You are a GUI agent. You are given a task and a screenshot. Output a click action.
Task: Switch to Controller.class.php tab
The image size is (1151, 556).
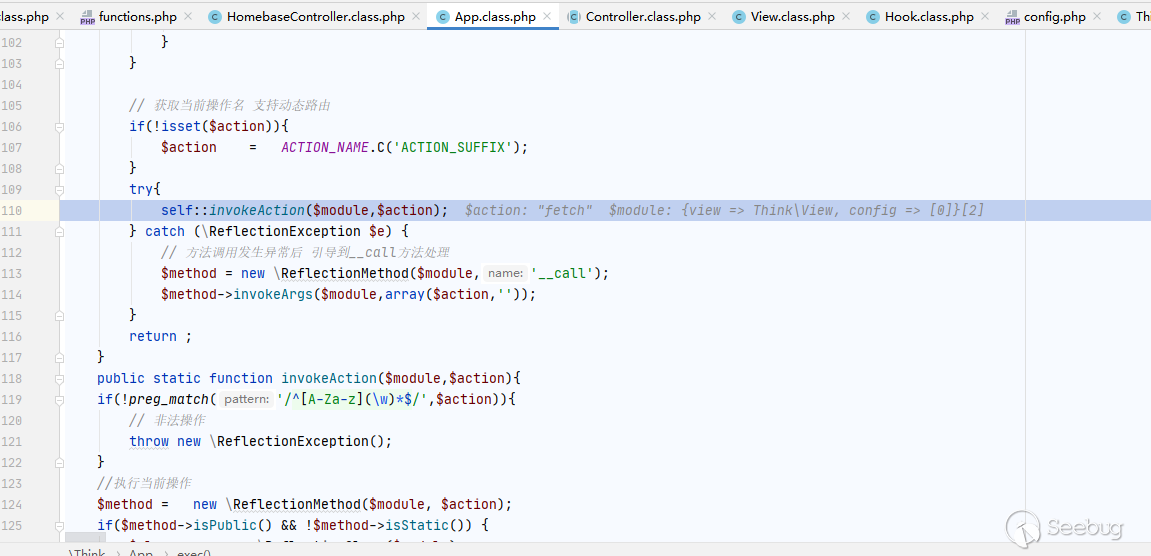[643, 16]
